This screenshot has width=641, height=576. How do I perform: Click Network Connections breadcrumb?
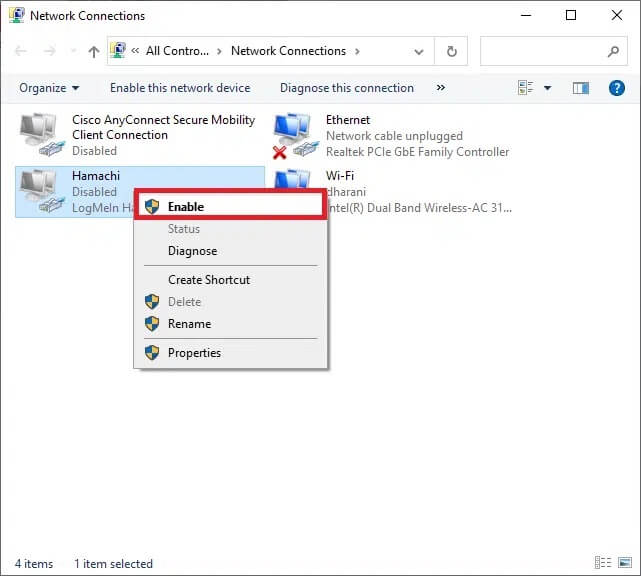click(288, 51)
